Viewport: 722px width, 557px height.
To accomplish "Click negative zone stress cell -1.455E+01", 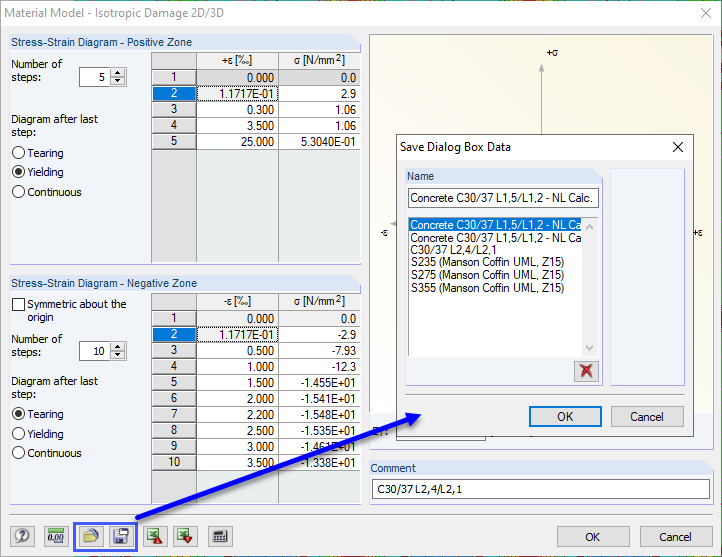I will click(x=319, y=383).
